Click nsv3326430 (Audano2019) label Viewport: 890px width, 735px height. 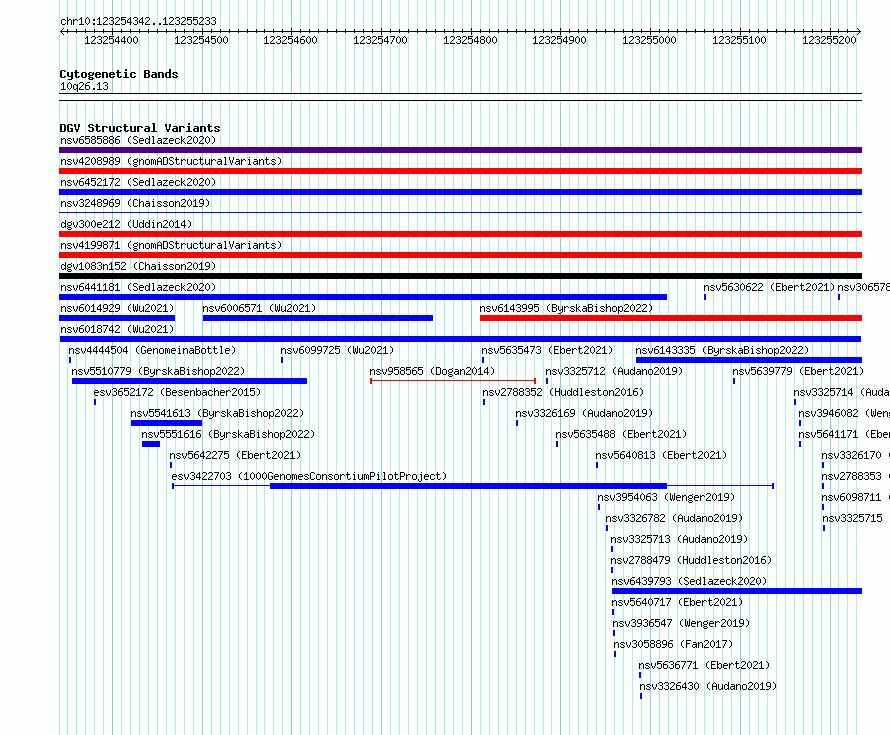[708, 686]
